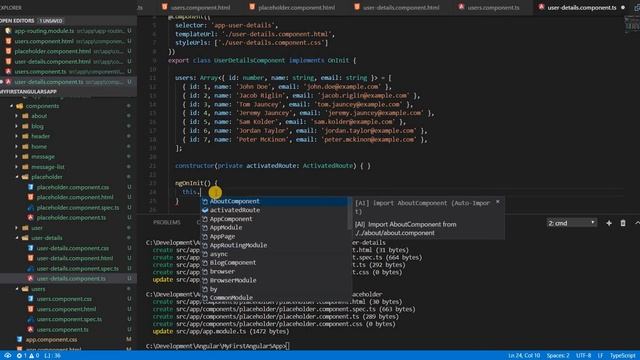
Task: Change line endings via LF status item
Action: 600,356
